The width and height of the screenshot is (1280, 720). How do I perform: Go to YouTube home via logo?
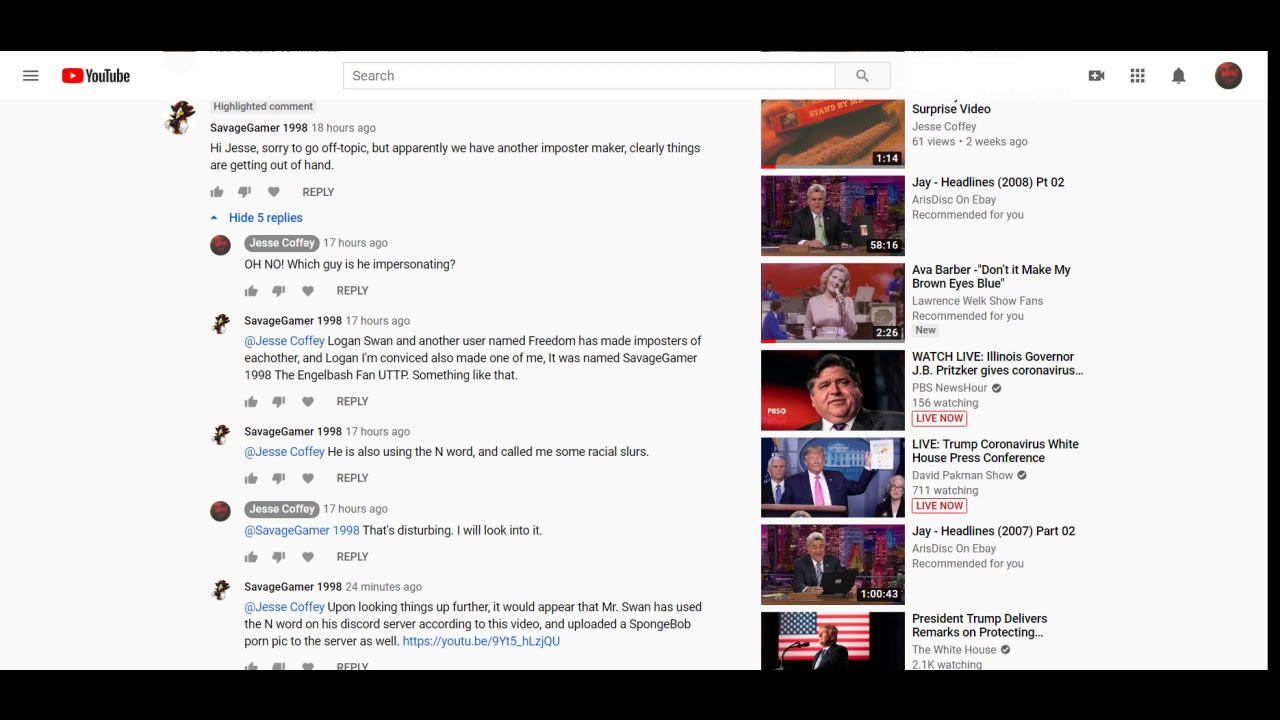96,76
